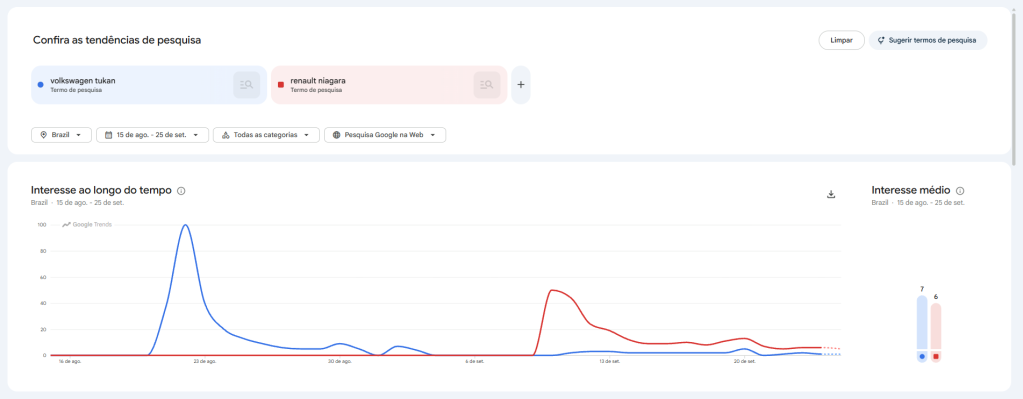This screenshot has height=399, width=1023.
Task: Open Todas as categorias dropdown
Action: point(266,135)
